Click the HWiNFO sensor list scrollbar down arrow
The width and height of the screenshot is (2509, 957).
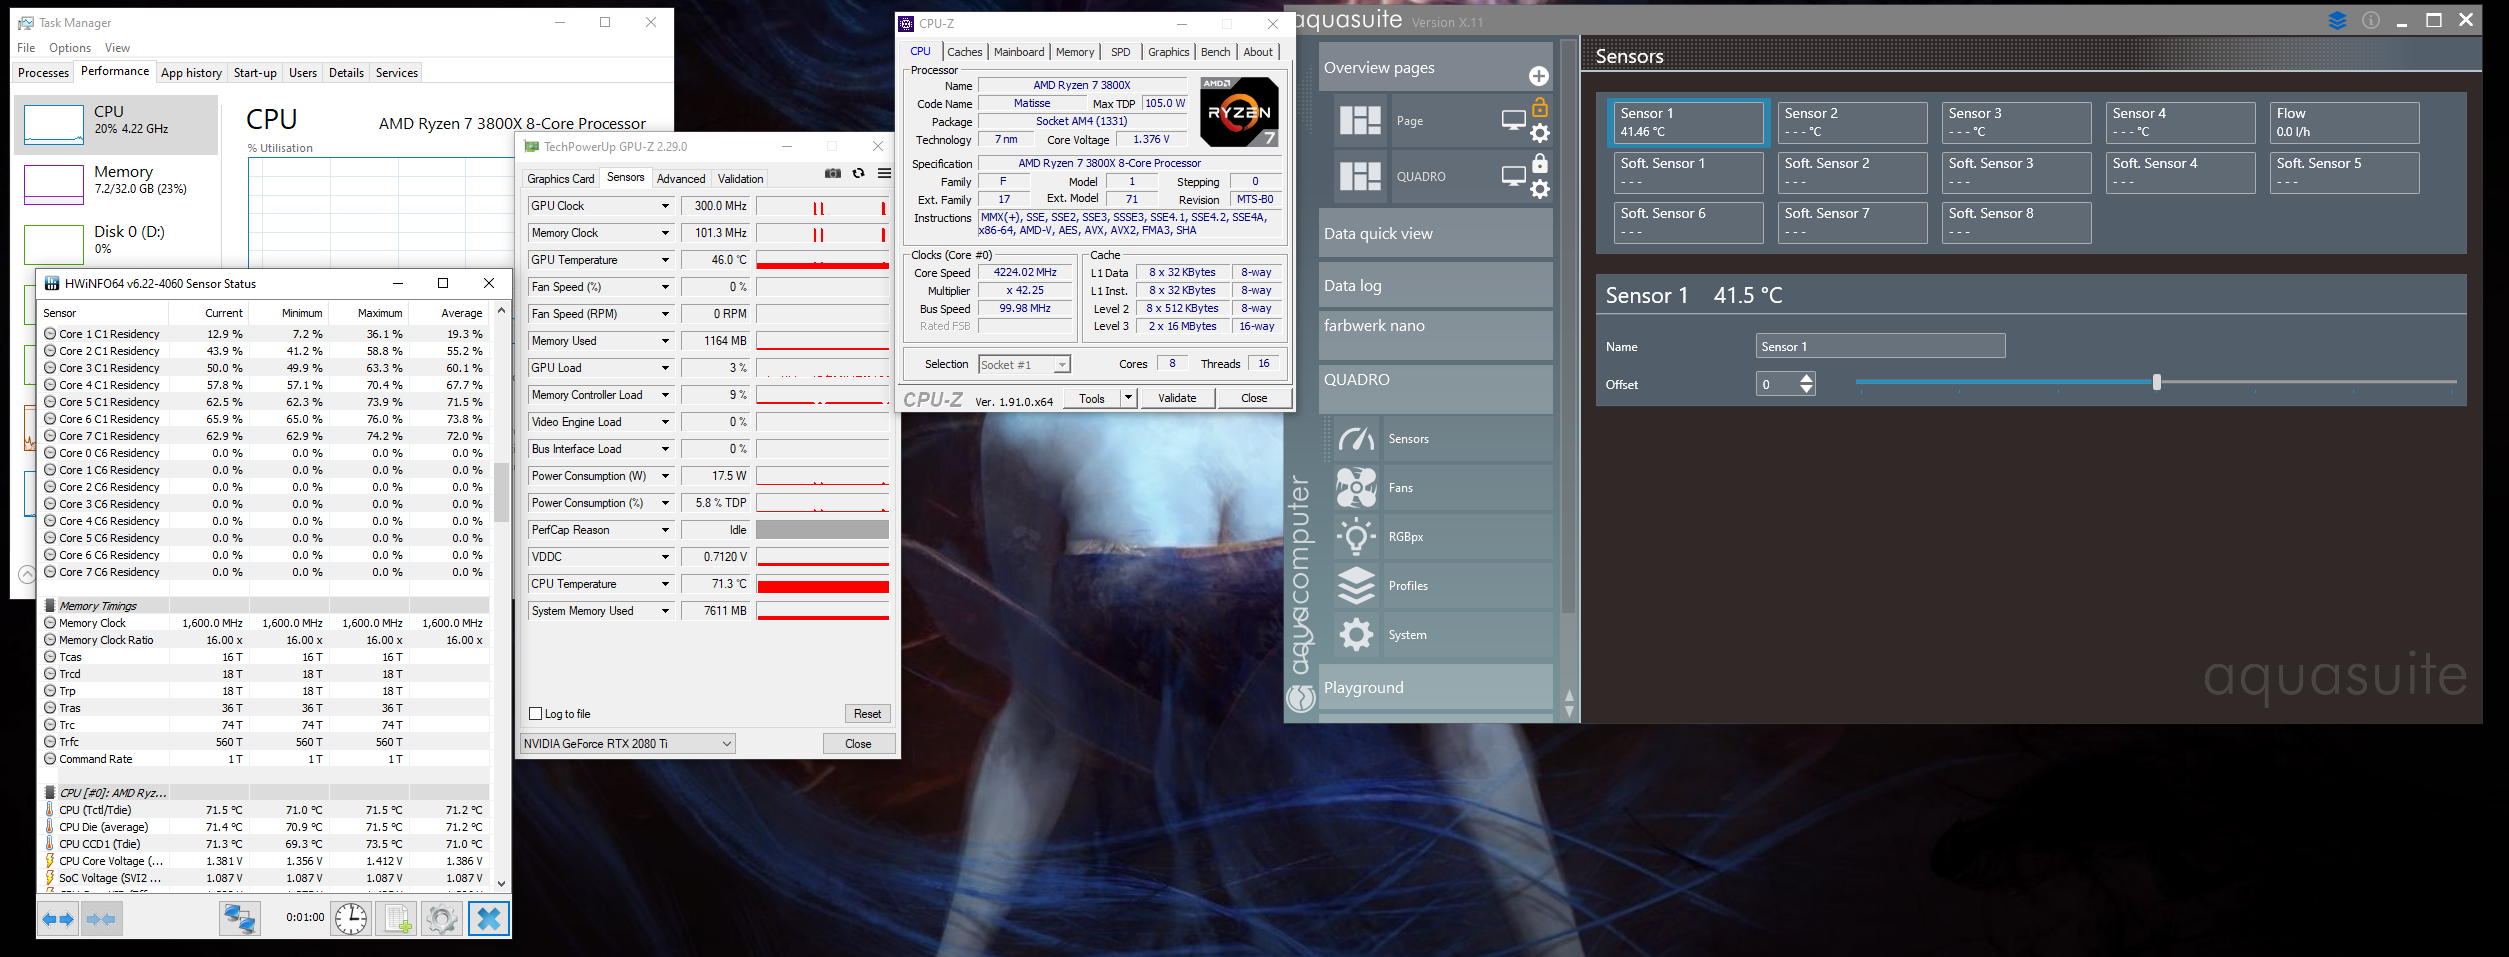(x=501, y=883)
